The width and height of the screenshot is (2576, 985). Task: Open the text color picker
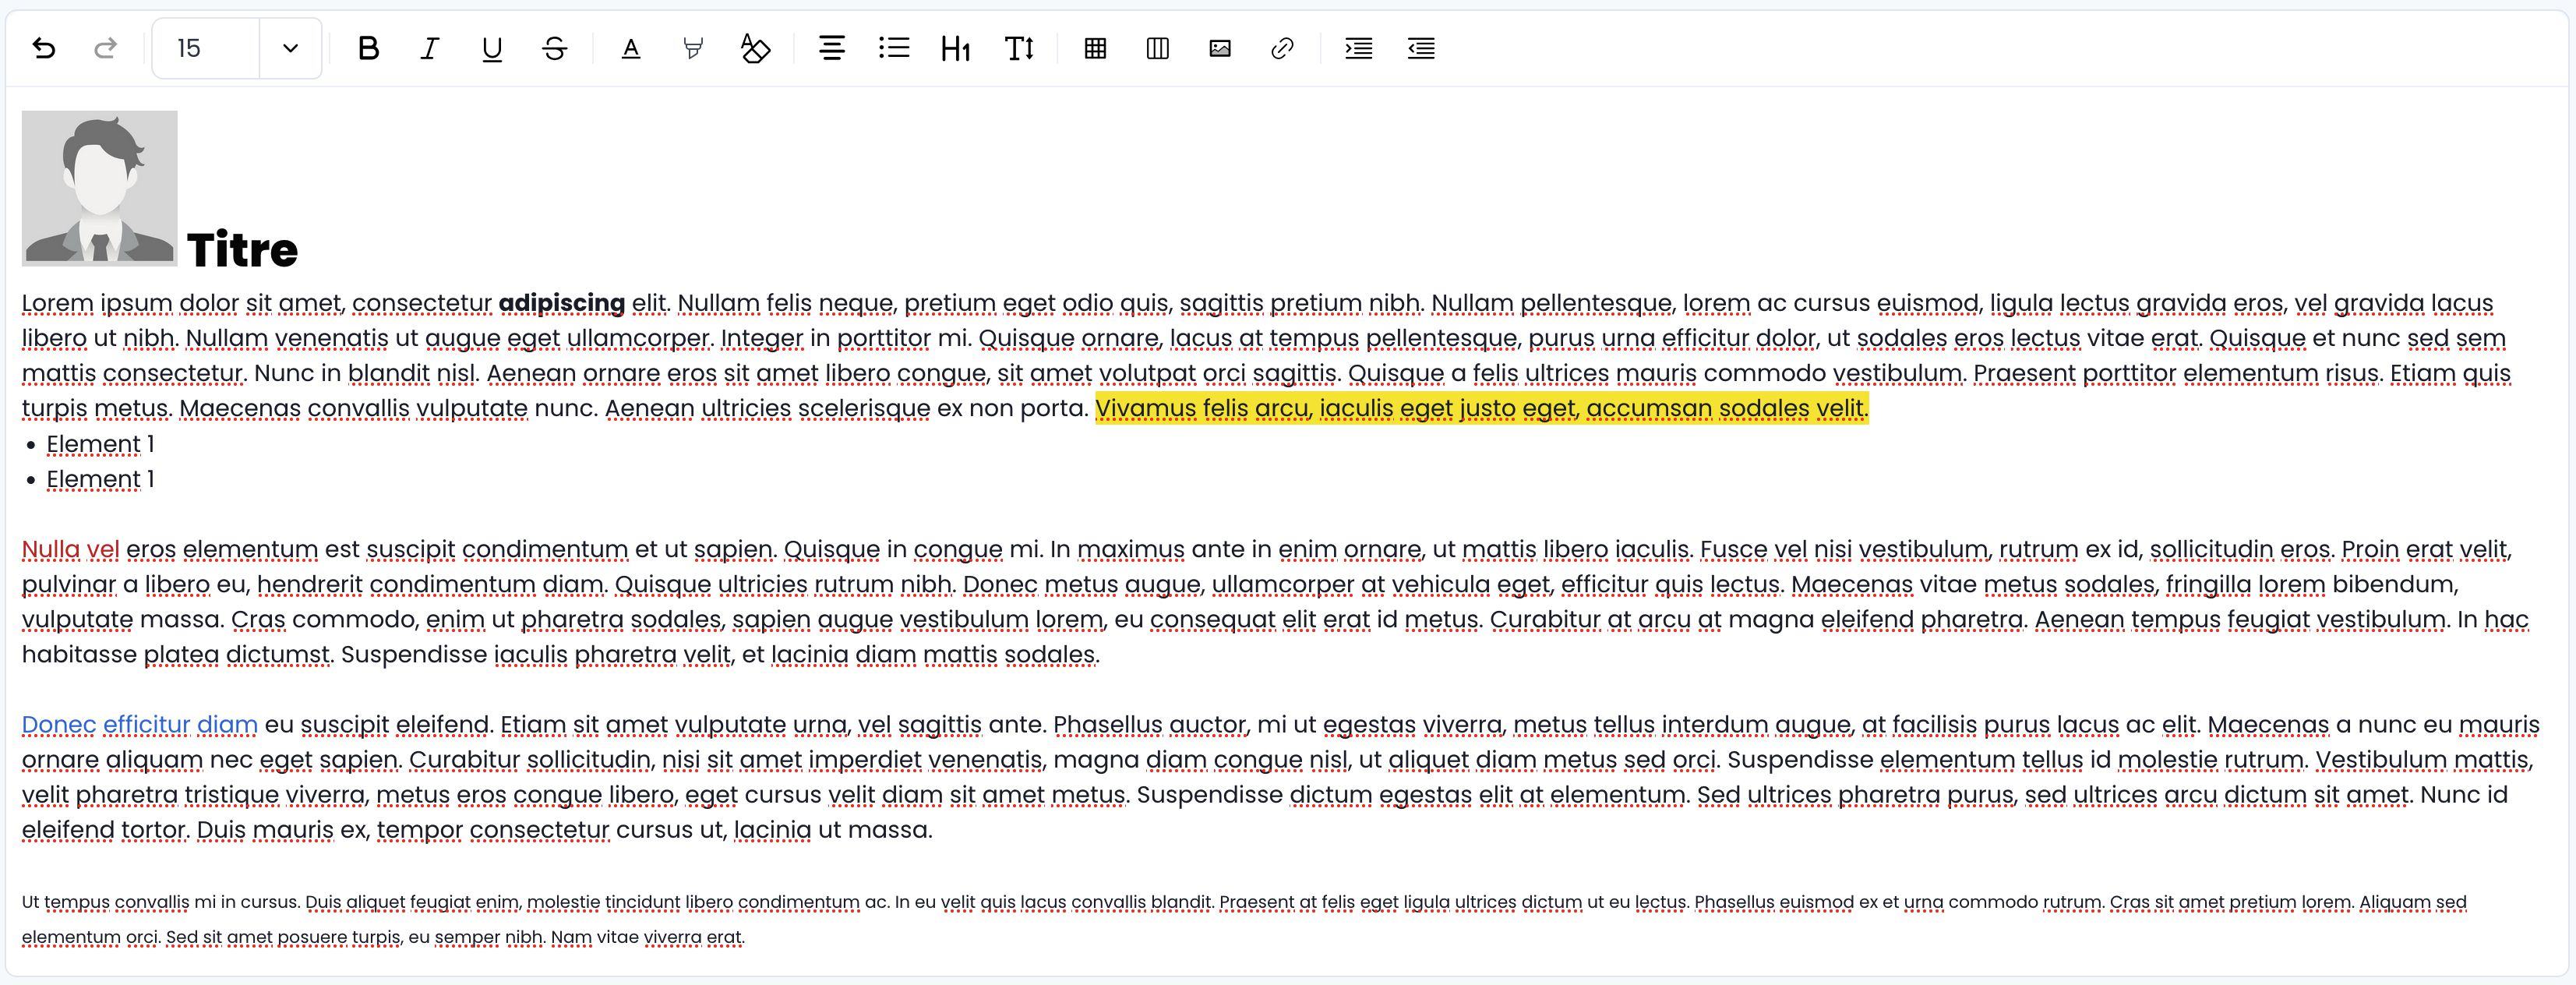pyautogui.click(x=630, y=48)
